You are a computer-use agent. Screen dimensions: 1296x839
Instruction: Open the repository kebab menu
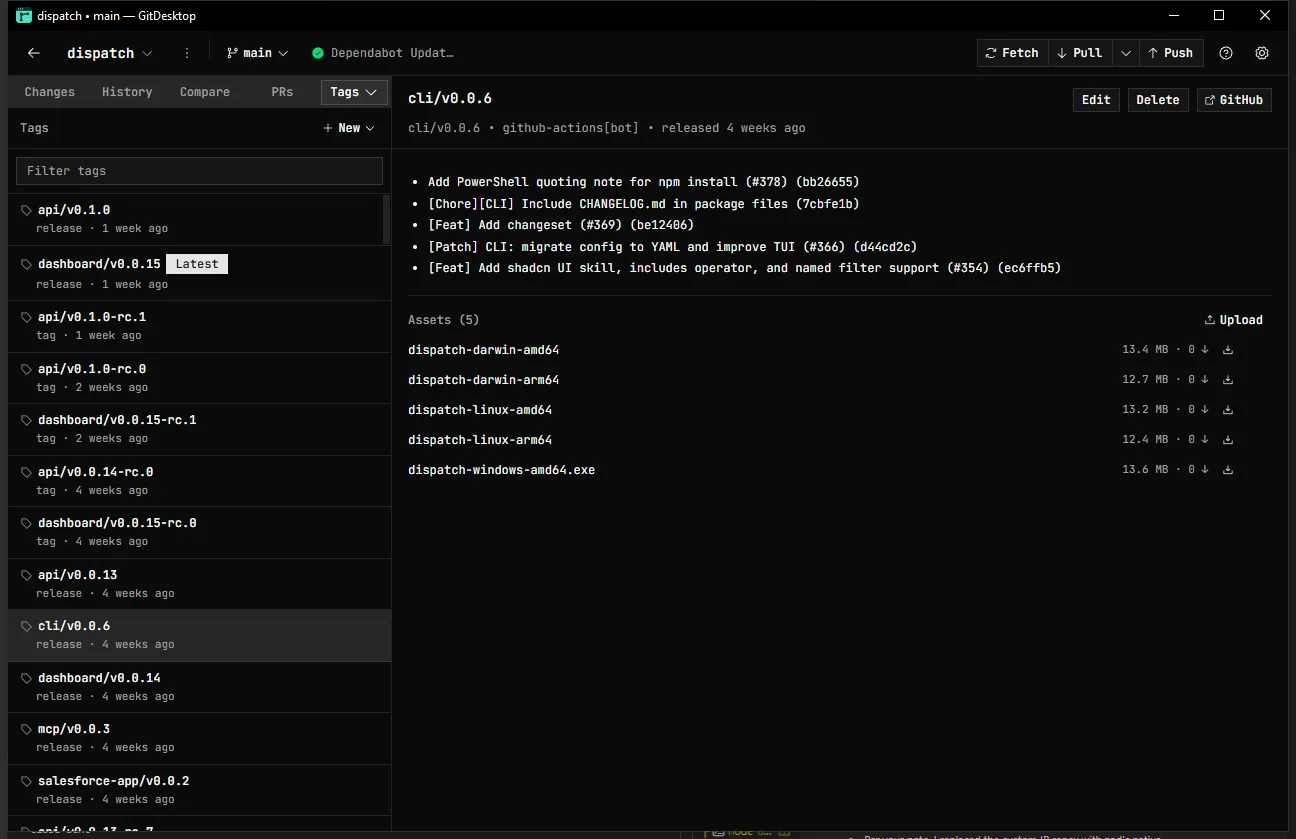[187, 53]
